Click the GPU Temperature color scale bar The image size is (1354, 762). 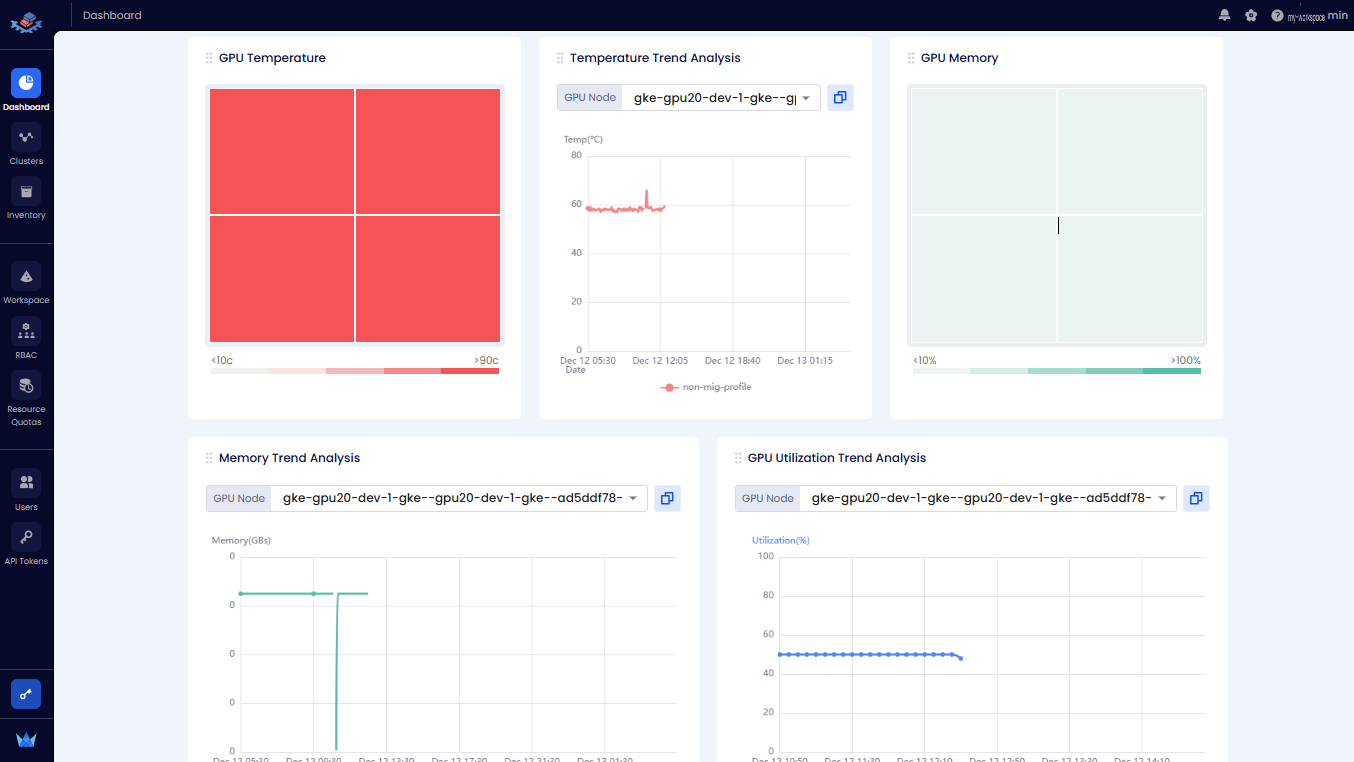pyautogui.click(x=354, y=371)
